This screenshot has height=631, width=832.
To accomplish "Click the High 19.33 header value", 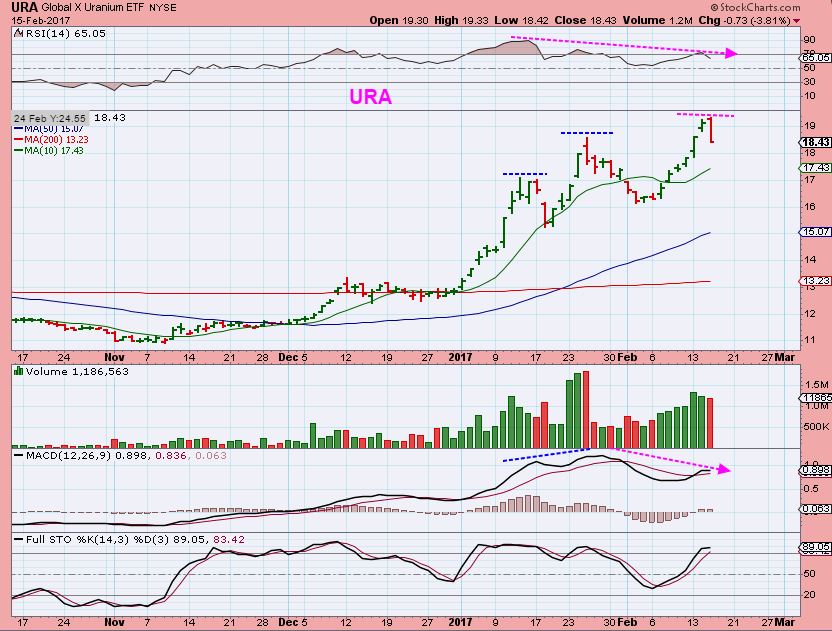I will tap(462, 21).
